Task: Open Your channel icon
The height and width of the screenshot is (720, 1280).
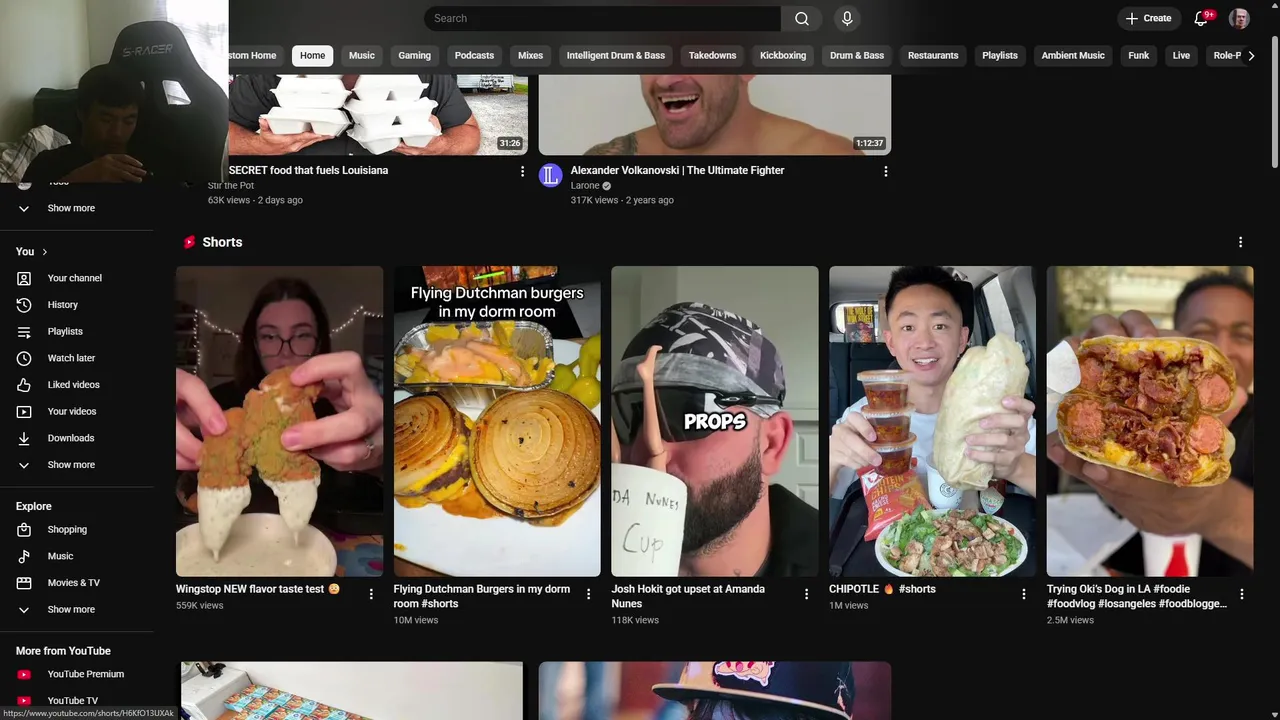Action: [24, 278]
